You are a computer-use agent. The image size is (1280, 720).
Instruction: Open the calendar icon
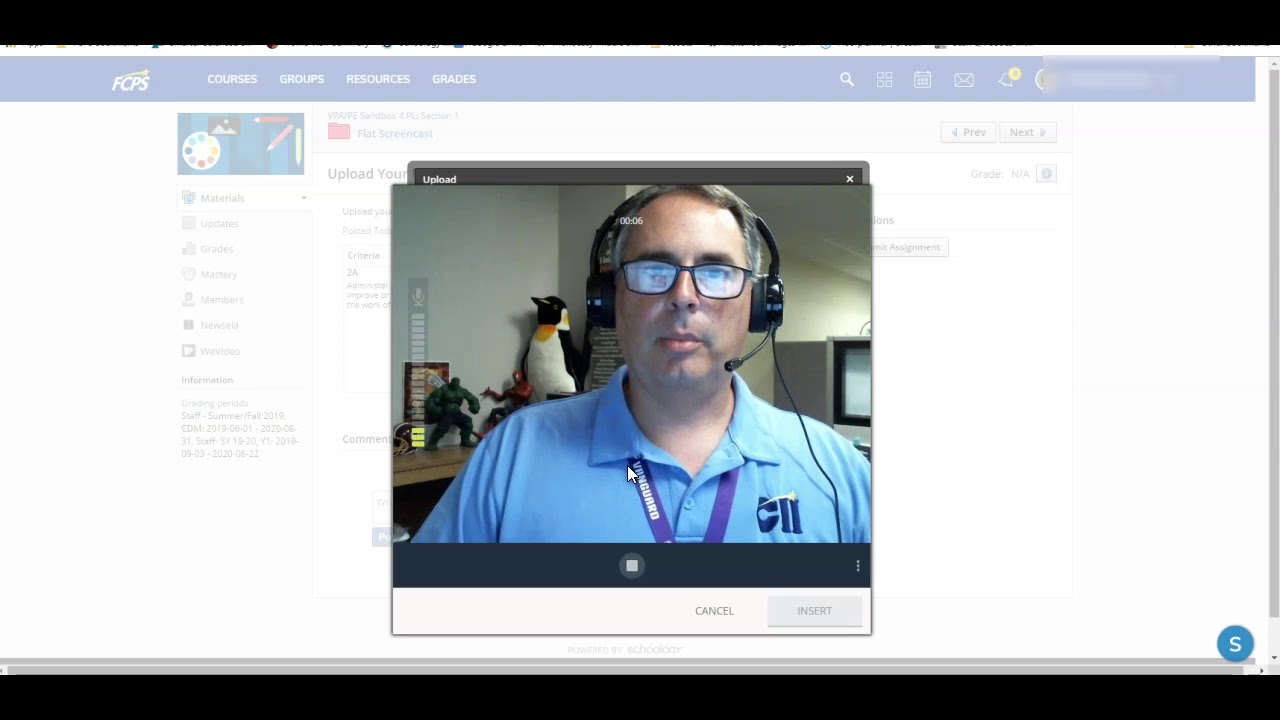point(922,80)
